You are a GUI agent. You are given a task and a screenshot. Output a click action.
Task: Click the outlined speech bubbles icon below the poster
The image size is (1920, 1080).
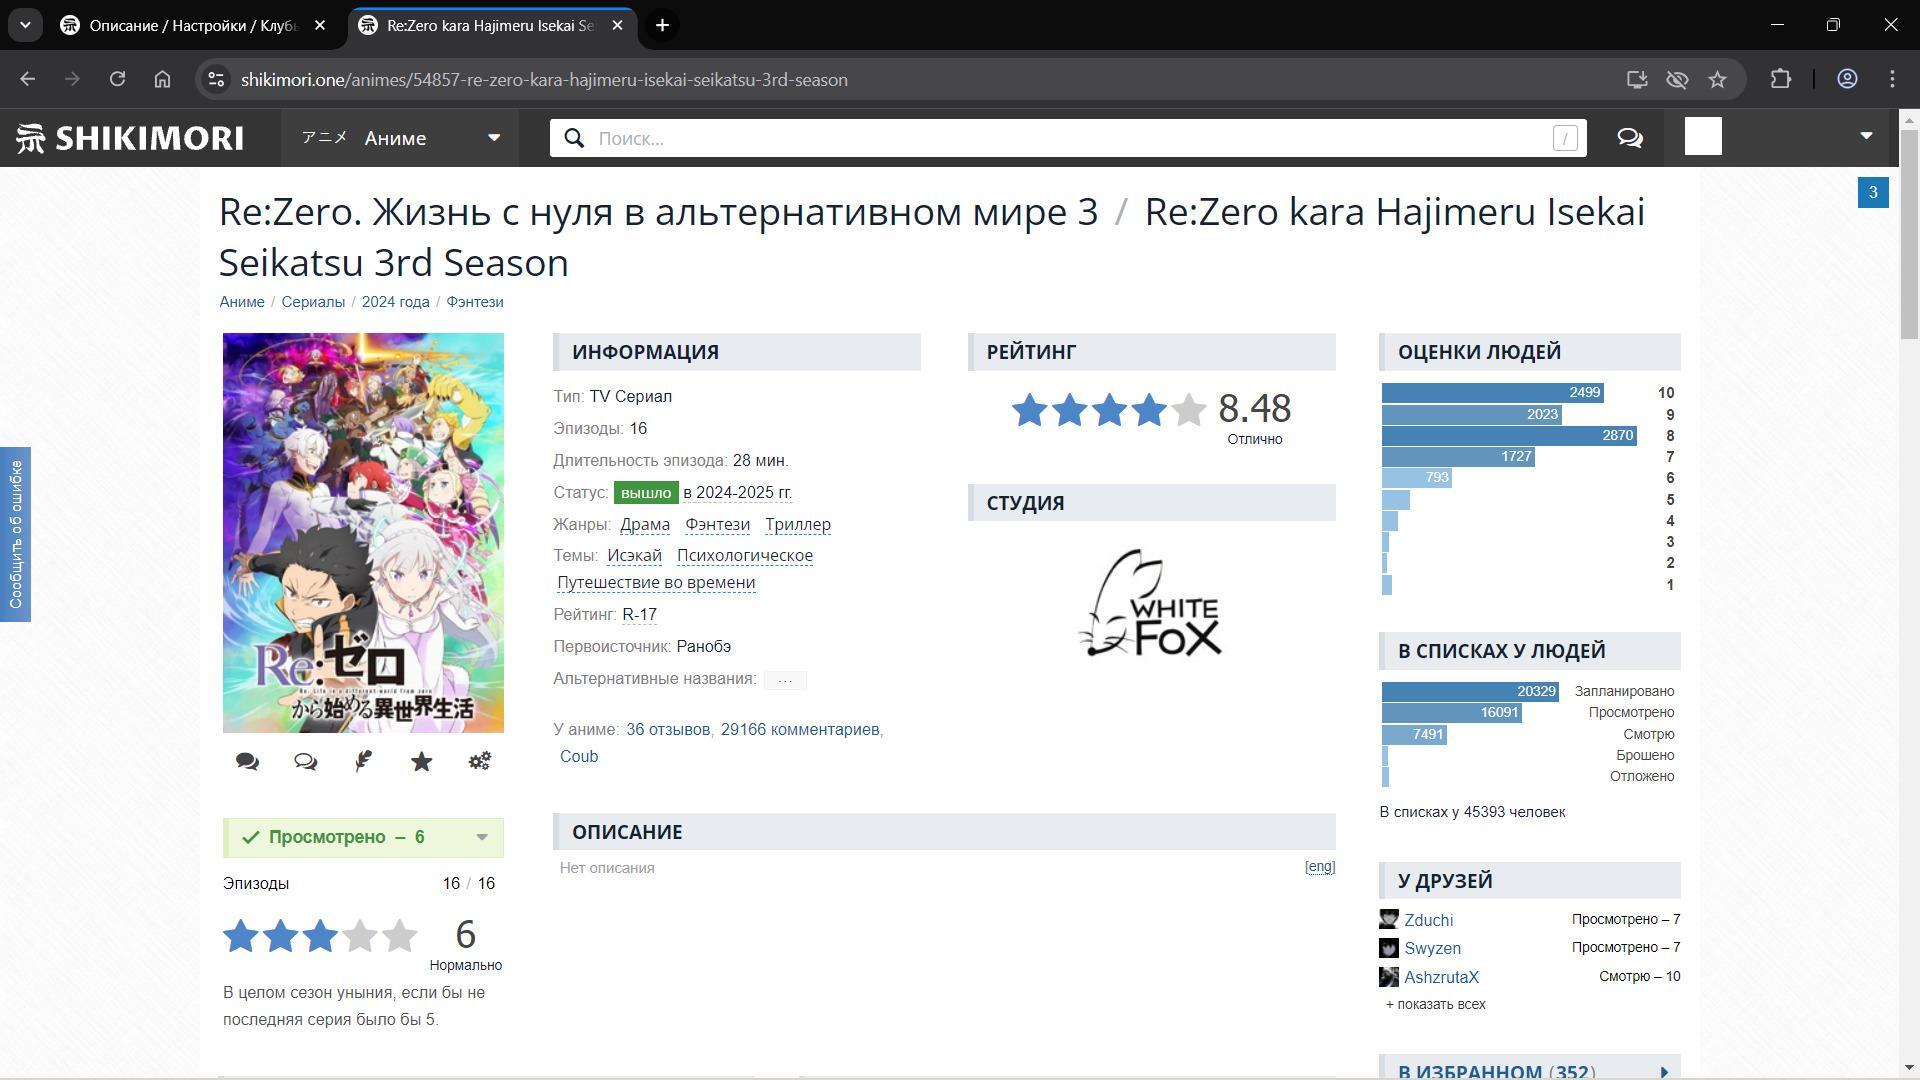(305, 762)
